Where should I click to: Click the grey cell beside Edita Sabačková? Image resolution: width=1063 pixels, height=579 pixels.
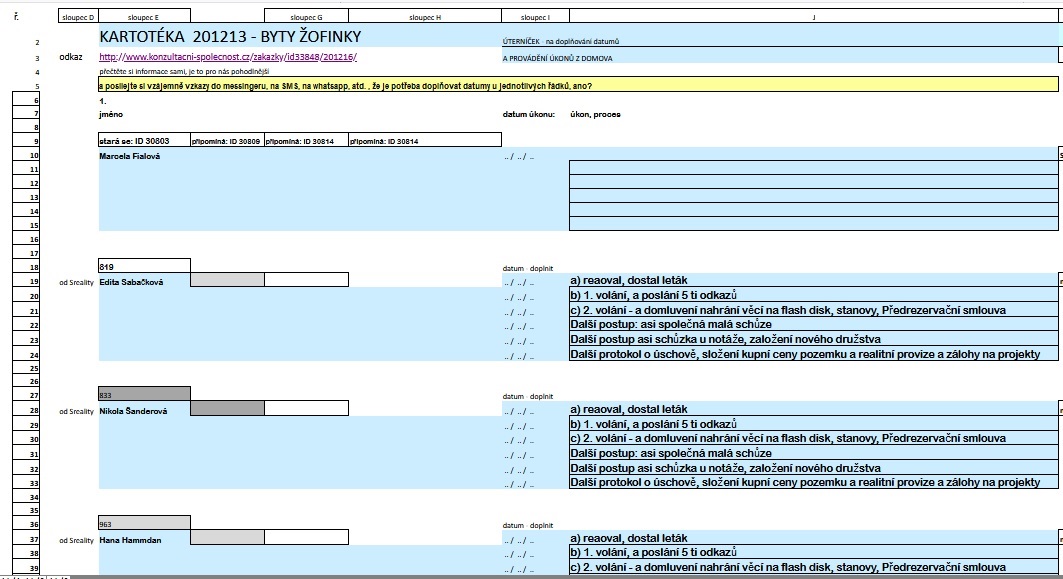click(x=227, y=279)
